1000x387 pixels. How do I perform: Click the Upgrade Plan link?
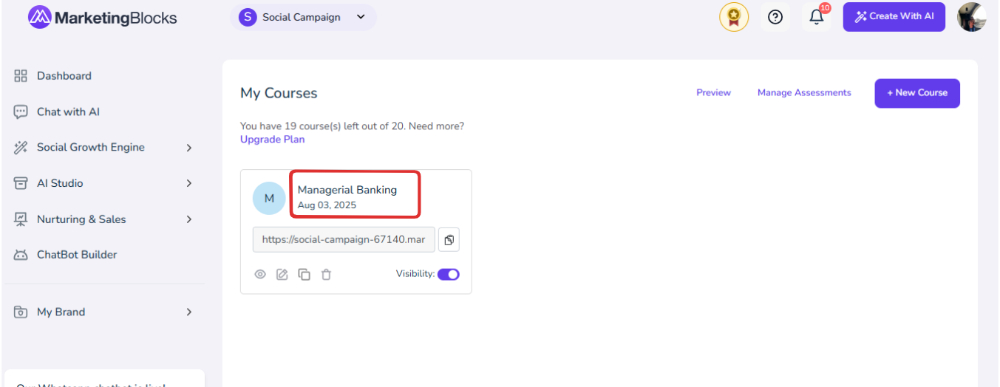pyautogui.click(x=272, y=139)
